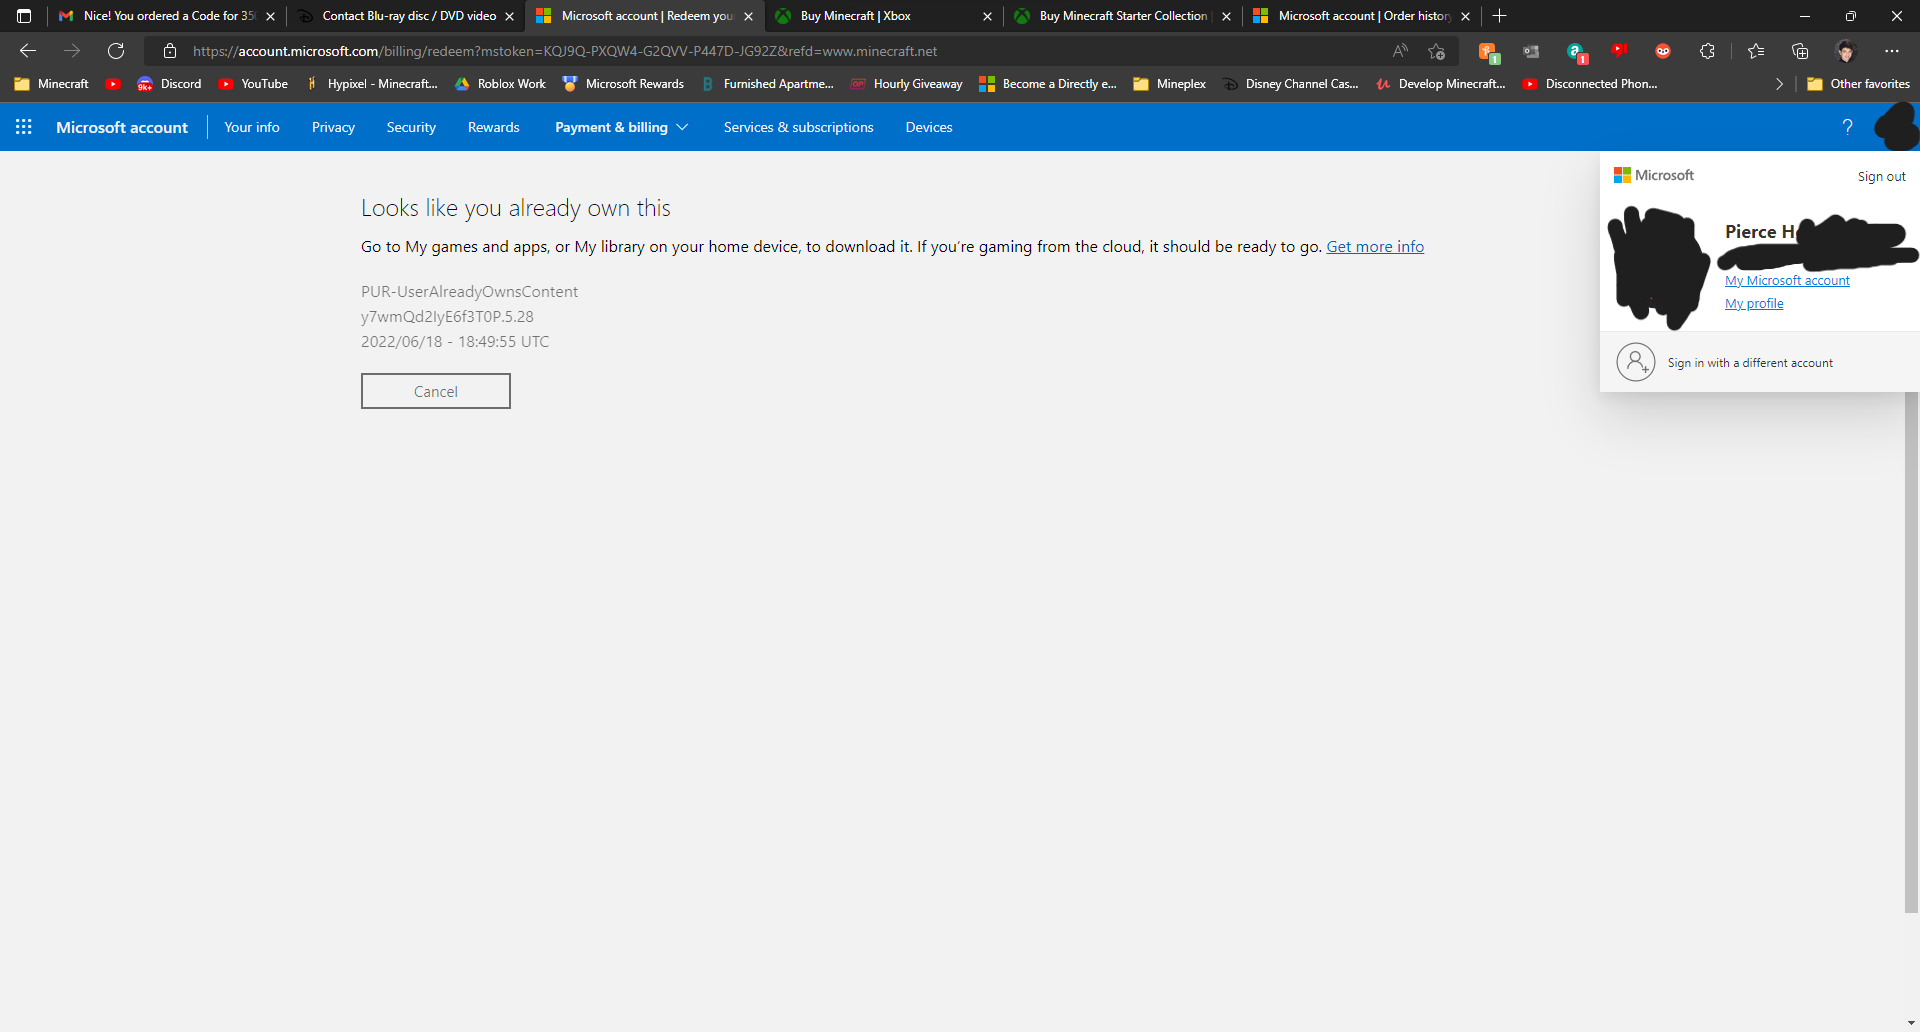Open the Favorites star list icon
The height and width of the screenshot is (1032, 1920).
[x=1755, y=51]
